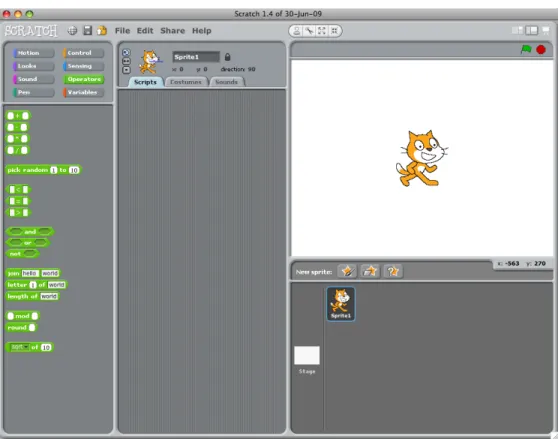558x439 pixels.
Task: Select the Control block category
Action: (x=83, y=53)
